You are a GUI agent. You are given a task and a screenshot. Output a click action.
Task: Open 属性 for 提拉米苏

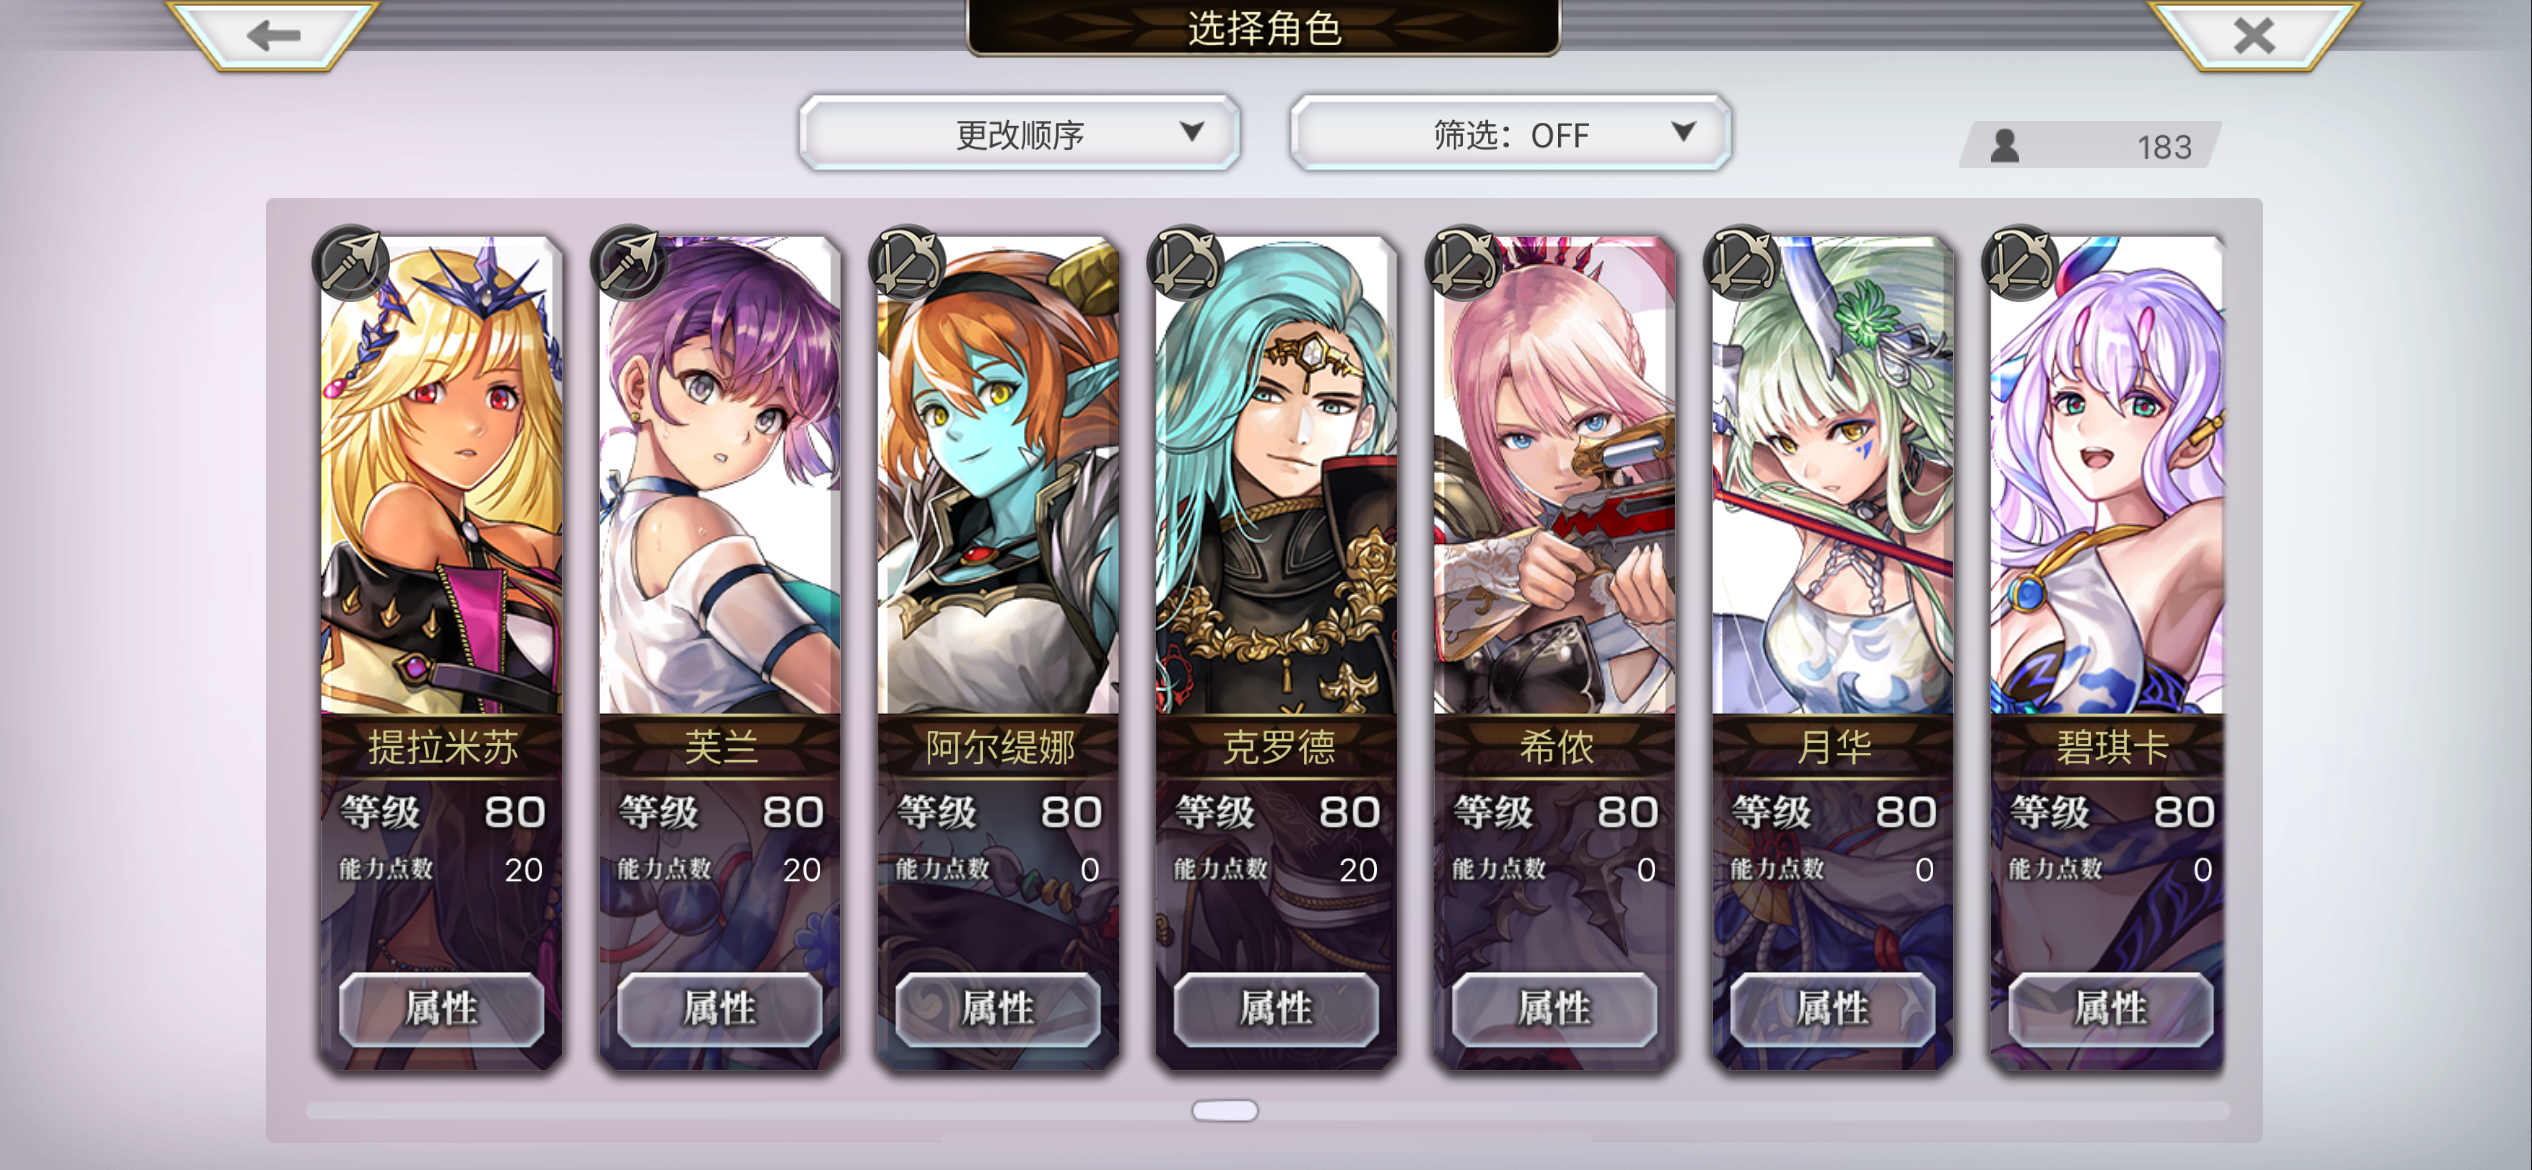click(x=441, y=1008)
